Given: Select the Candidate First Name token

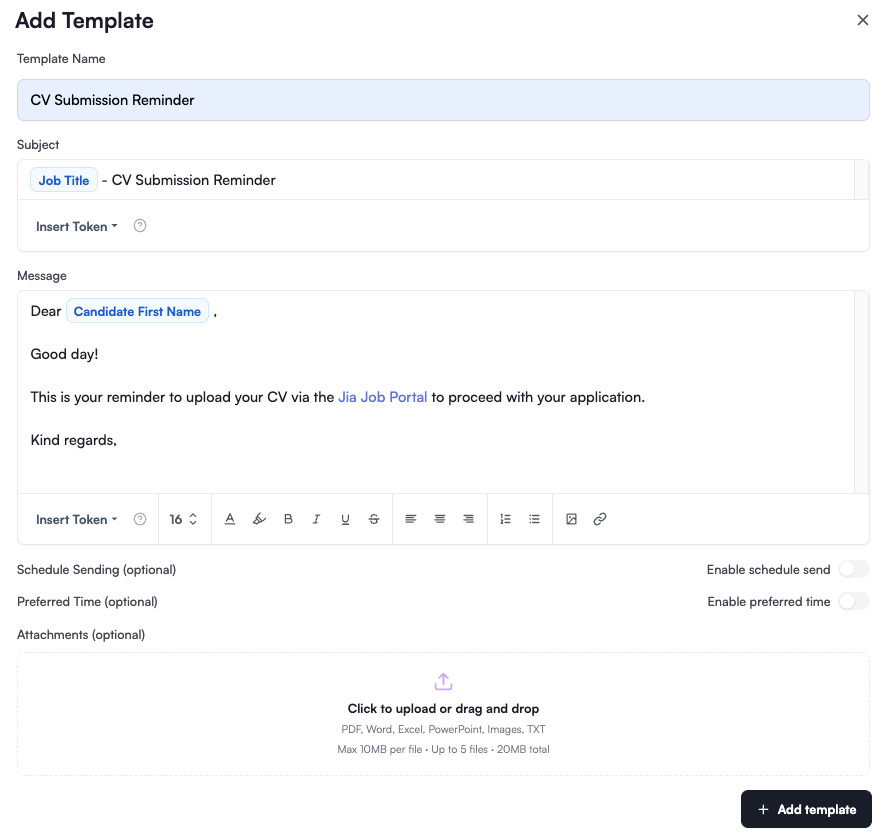Looking at the screenshot, I should [x=137, y=311].
